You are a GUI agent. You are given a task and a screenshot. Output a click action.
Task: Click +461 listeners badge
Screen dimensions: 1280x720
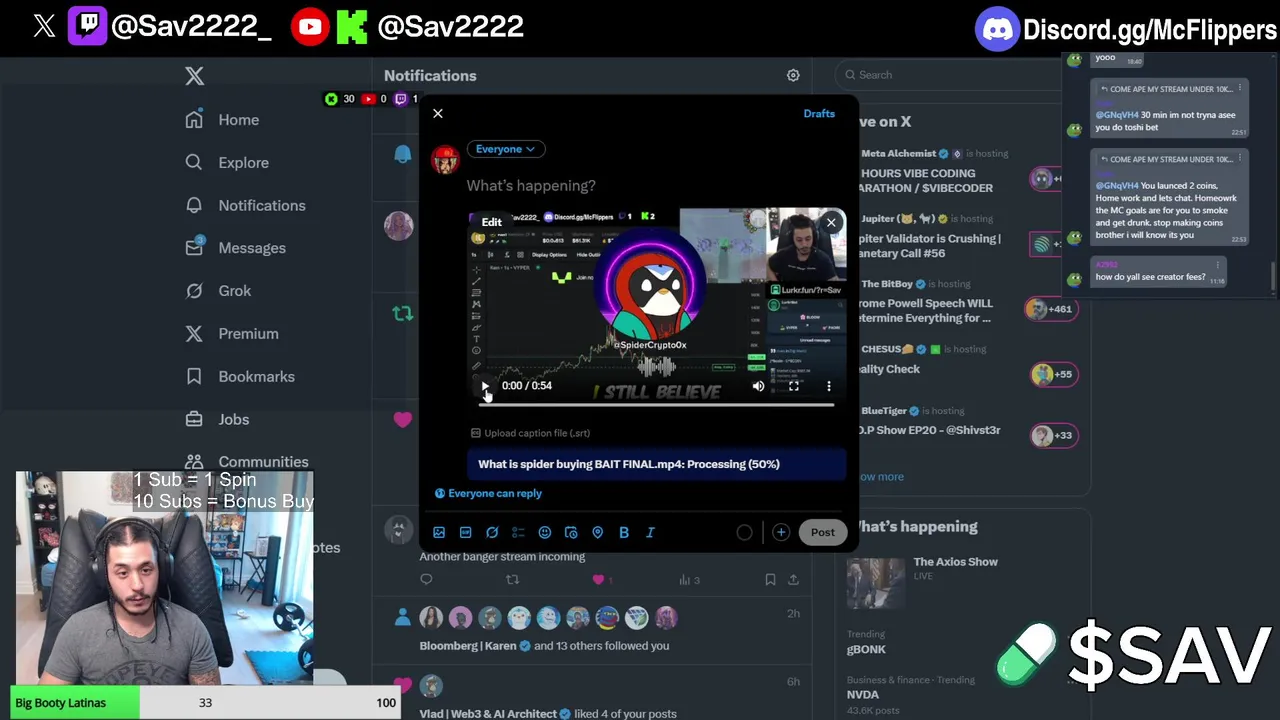(1050, 309)
